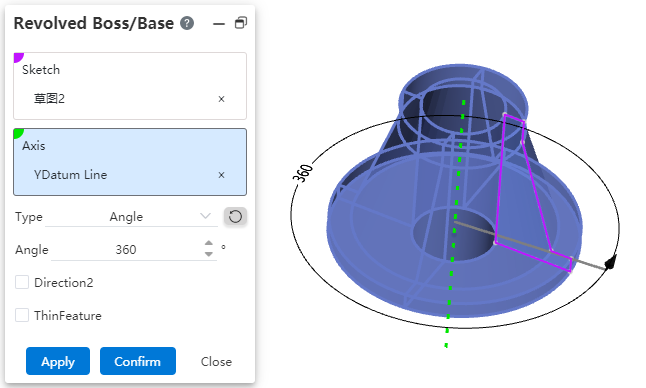Screen dimensions: 646x388
Task: Click the Apply button
Action: click(x=58, y=361)
